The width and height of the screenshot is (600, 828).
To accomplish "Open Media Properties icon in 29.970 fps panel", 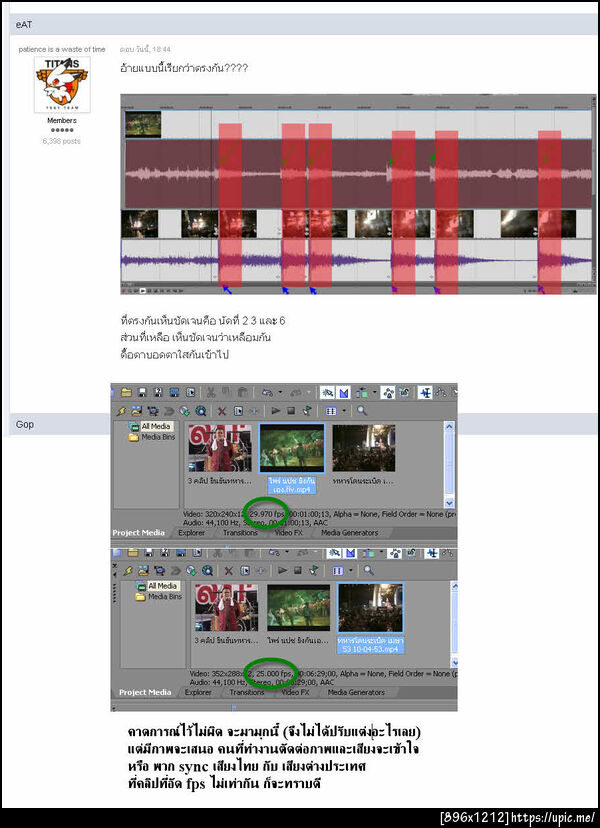I will pyautogui.click(x=239, y=411).
